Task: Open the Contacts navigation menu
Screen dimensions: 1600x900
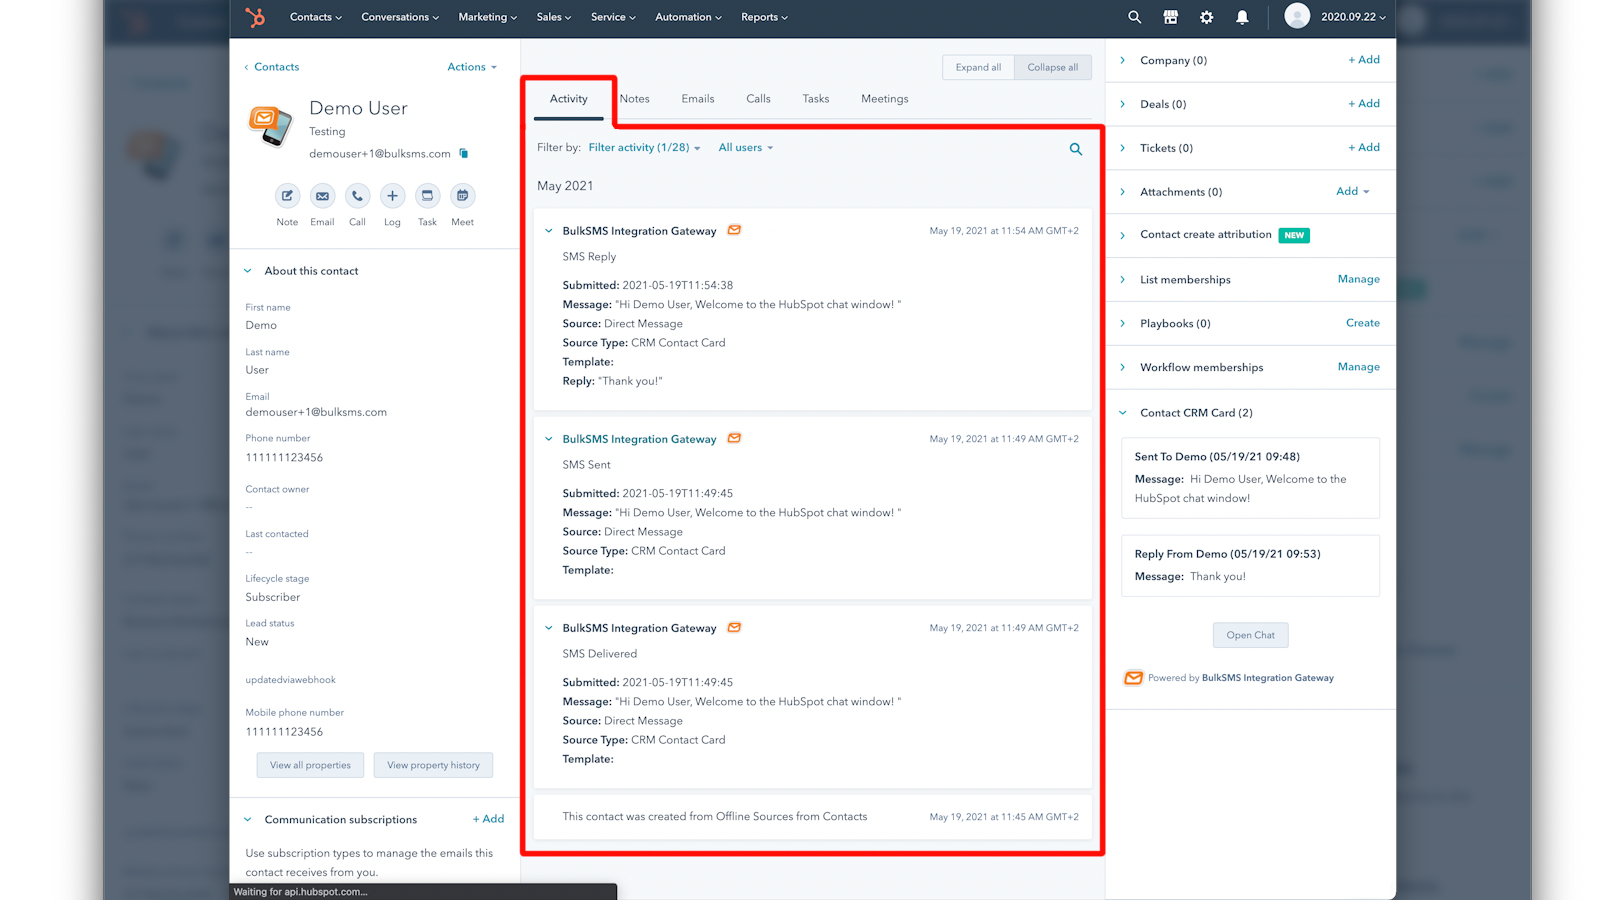Action: pyautogui.click(x=315, y=17)
